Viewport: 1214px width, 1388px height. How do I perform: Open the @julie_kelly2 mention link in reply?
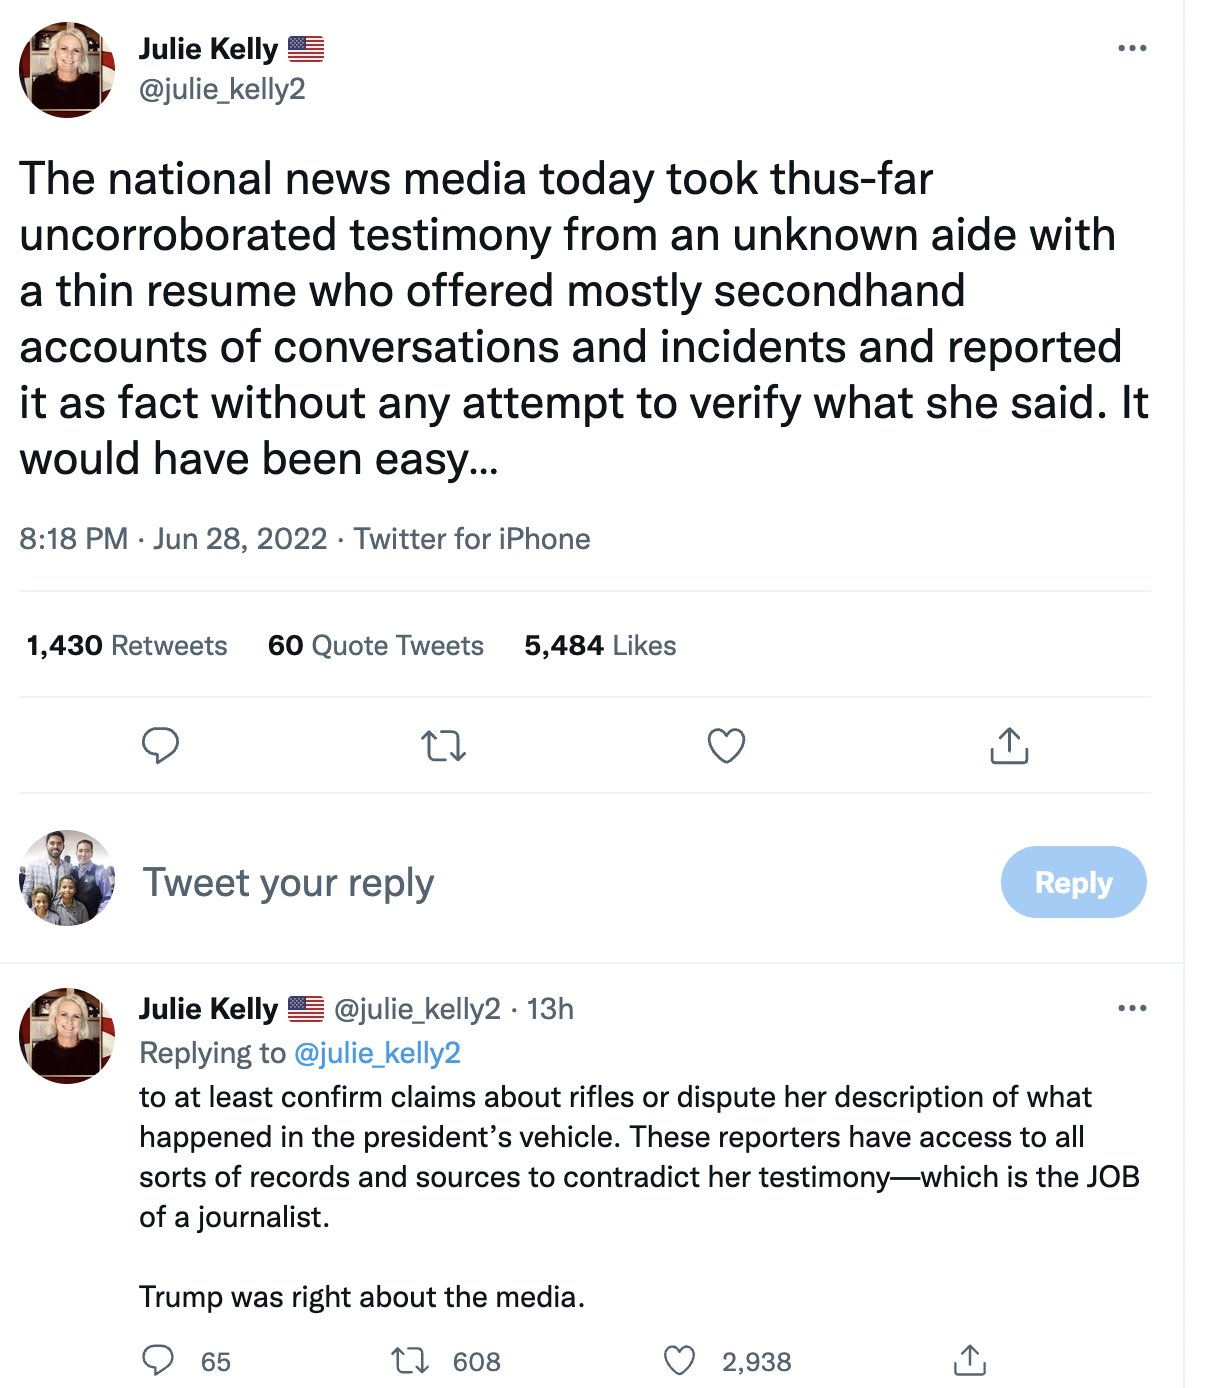(377, 1052)
